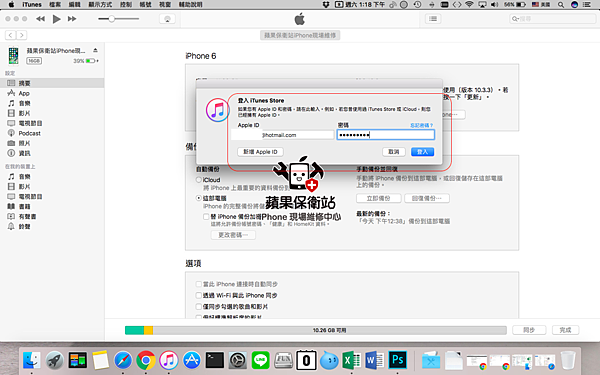The image size is (600, 375).
Task: Click the Spotlight search icon in menu bar
Action: [561, 5]
